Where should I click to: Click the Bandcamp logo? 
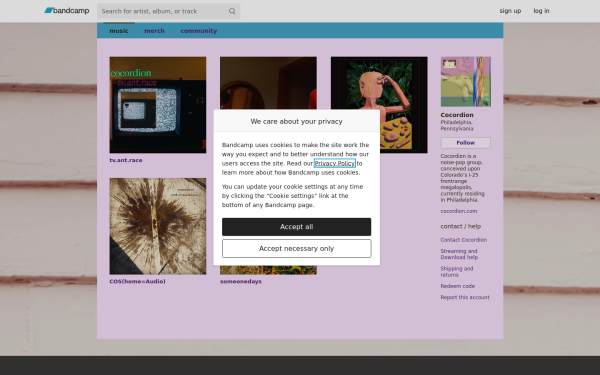pyautogui.click(x=67, y=11)
